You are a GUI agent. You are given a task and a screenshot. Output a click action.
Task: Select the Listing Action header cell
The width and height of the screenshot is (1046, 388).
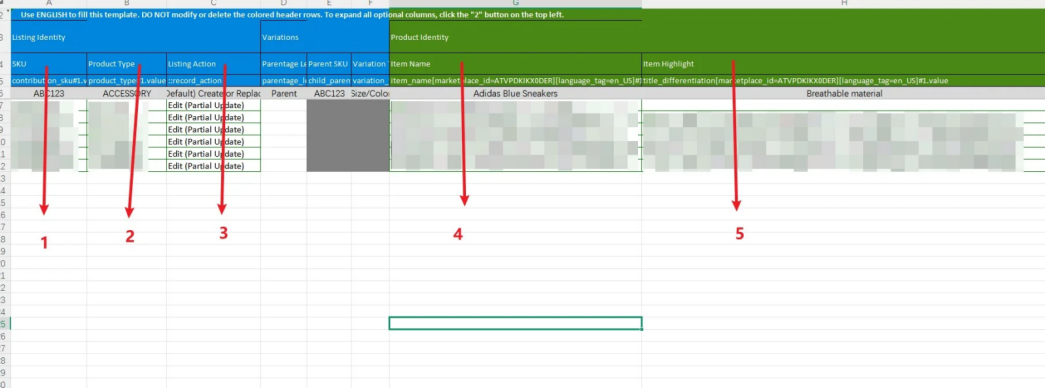tap(213, 64)
